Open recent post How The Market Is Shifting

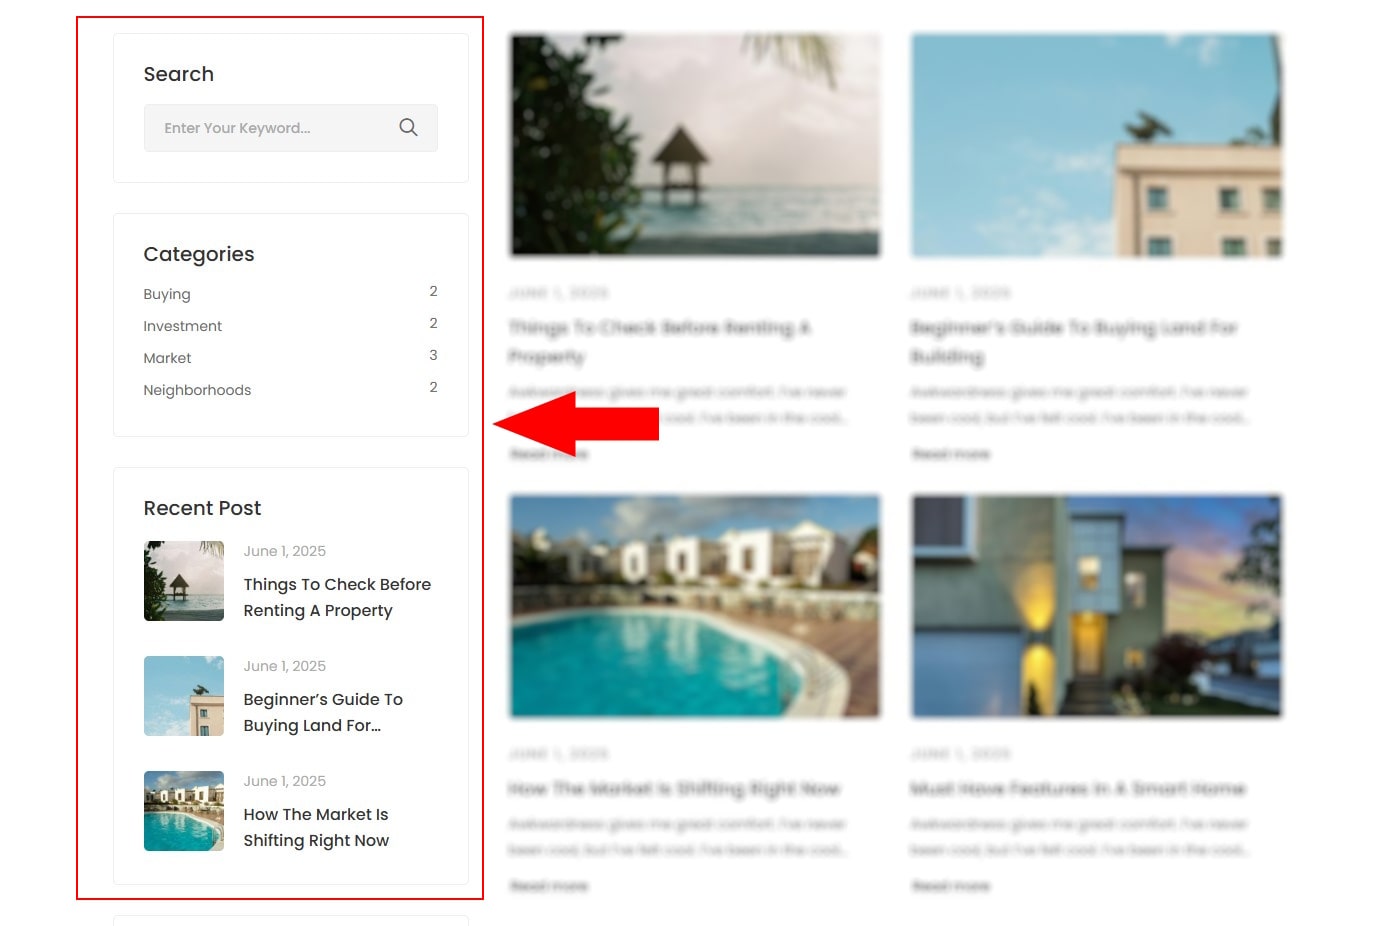(316, 827)
